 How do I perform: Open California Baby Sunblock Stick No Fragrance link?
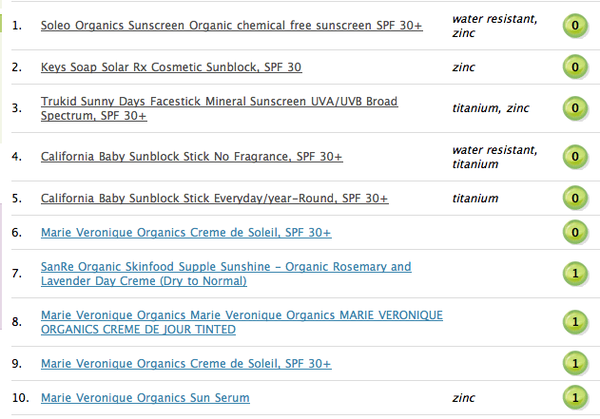click(x=192, y=157)
